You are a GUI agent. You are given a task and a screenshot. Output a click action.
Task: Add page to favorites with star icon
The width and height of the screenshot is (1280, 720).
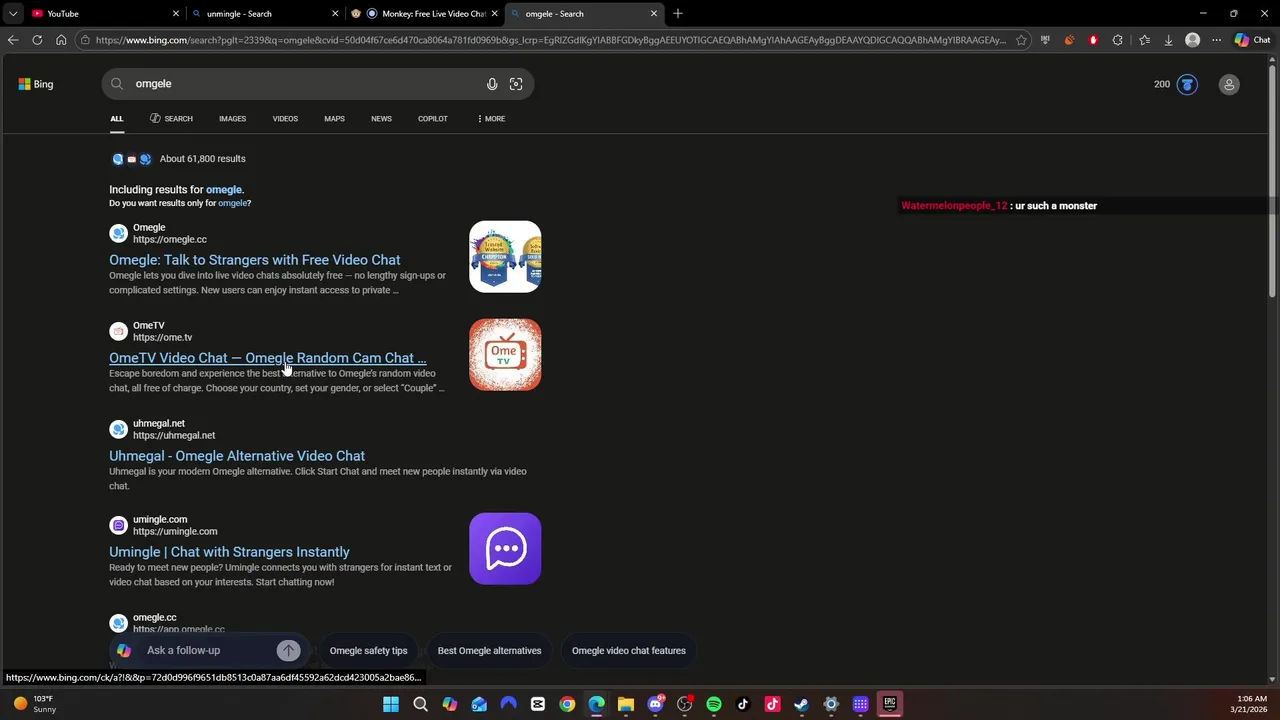tap(1021, 40)
